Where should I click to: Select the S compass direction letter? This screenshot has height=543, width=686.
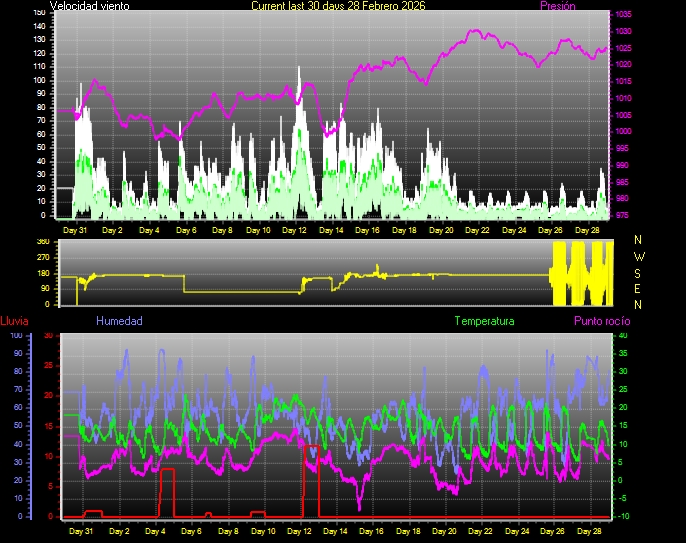tap(639, 272)
